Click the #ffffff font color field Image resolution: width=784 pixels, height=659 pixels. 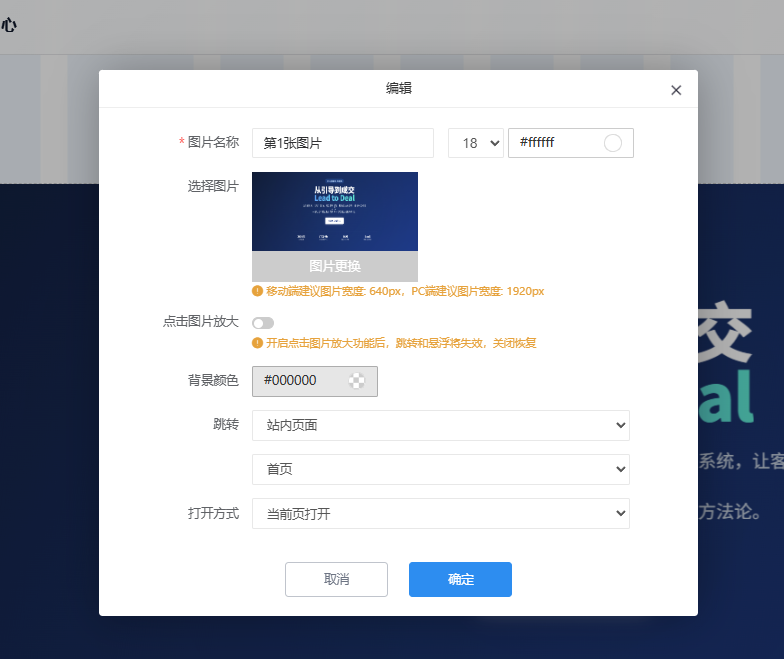coord(570,143)
